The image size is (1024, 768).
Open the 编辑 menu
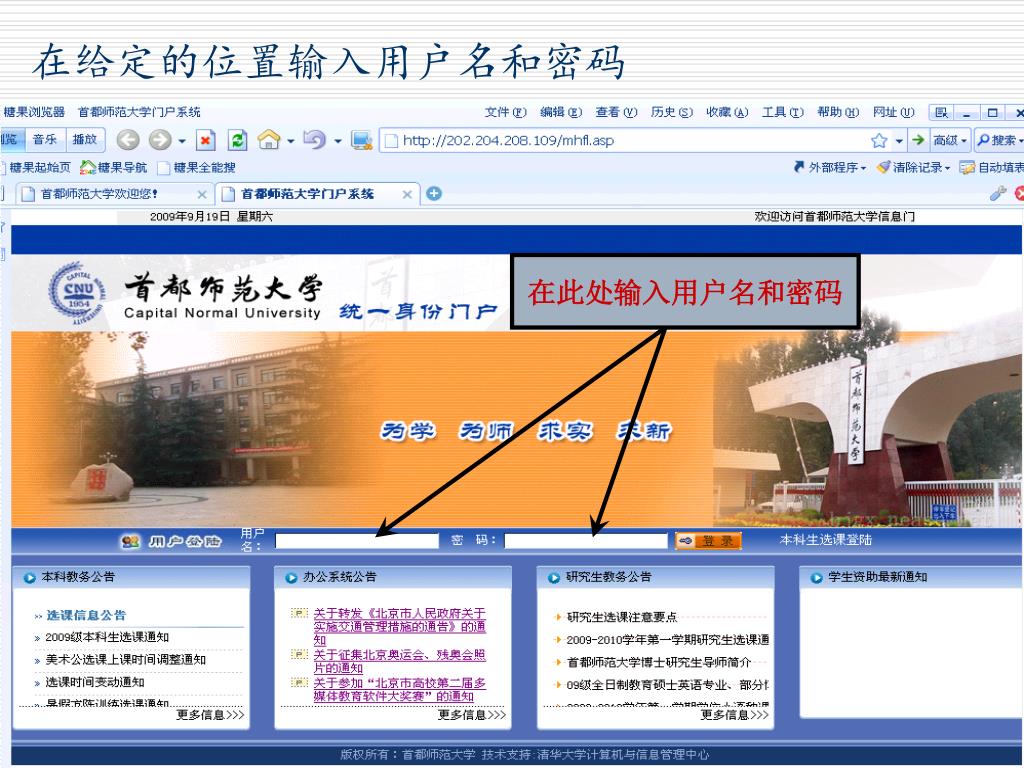click(x=561, y=112)
